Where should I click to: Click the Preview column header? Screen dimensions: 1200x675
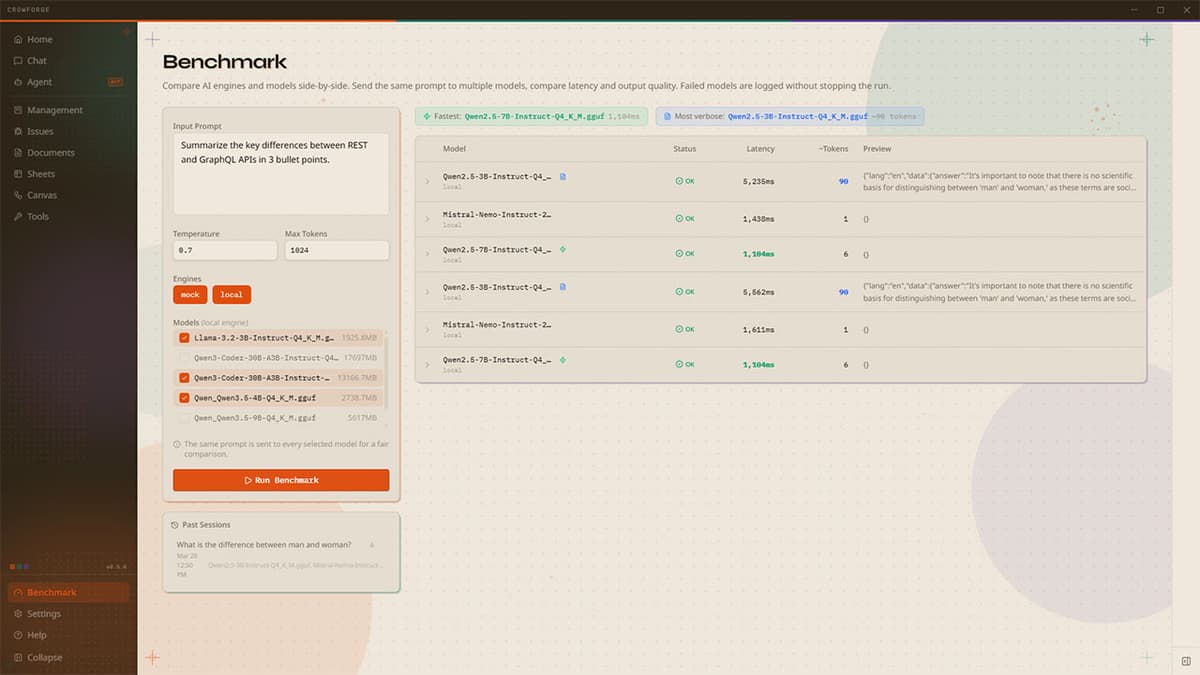(877, 149)
